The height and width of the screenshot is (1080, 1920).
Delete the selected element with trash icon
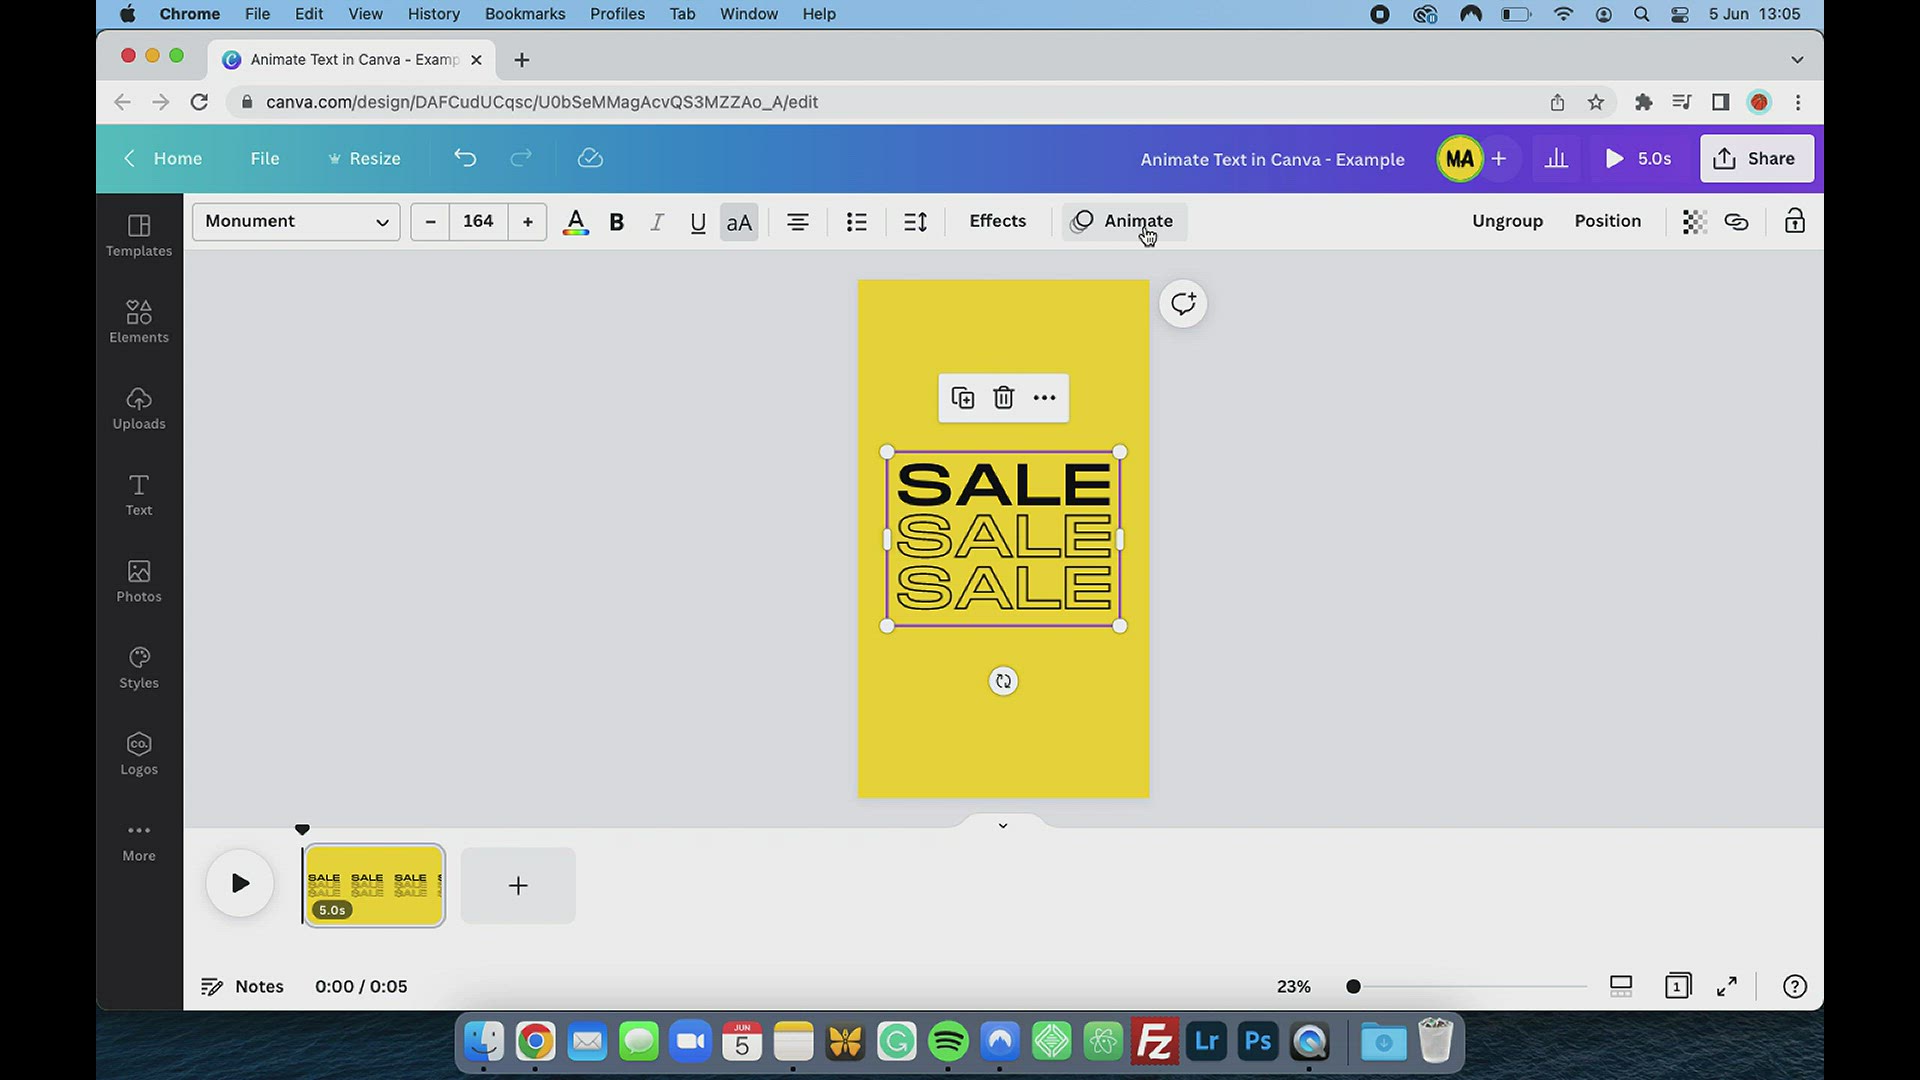(1003, 398)
